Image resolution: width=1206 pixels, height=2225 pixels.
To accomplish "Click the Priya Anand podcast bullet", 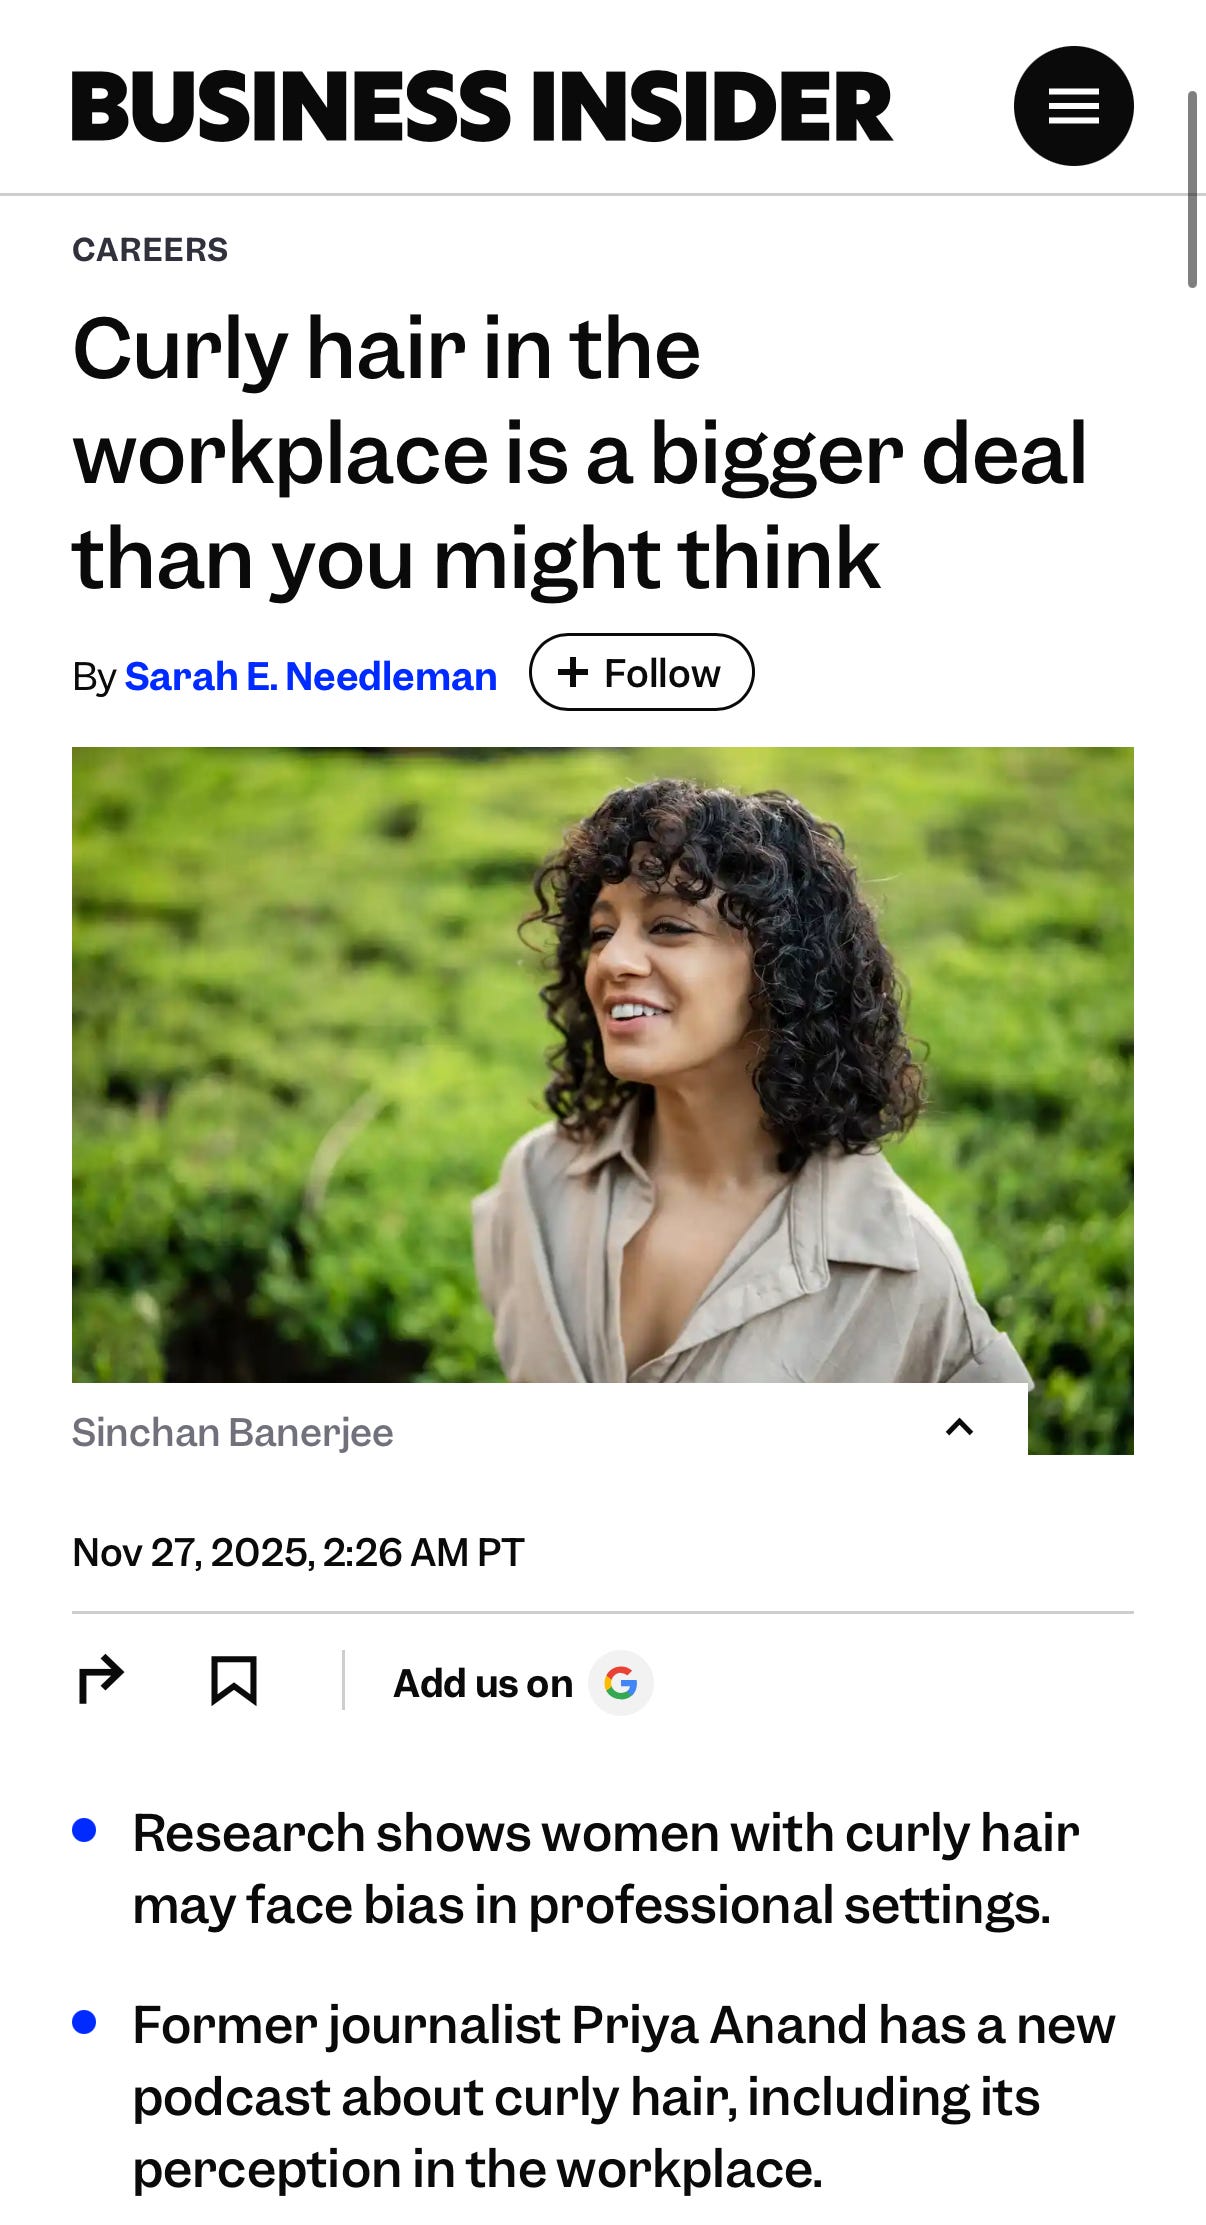I will 624,2097.
